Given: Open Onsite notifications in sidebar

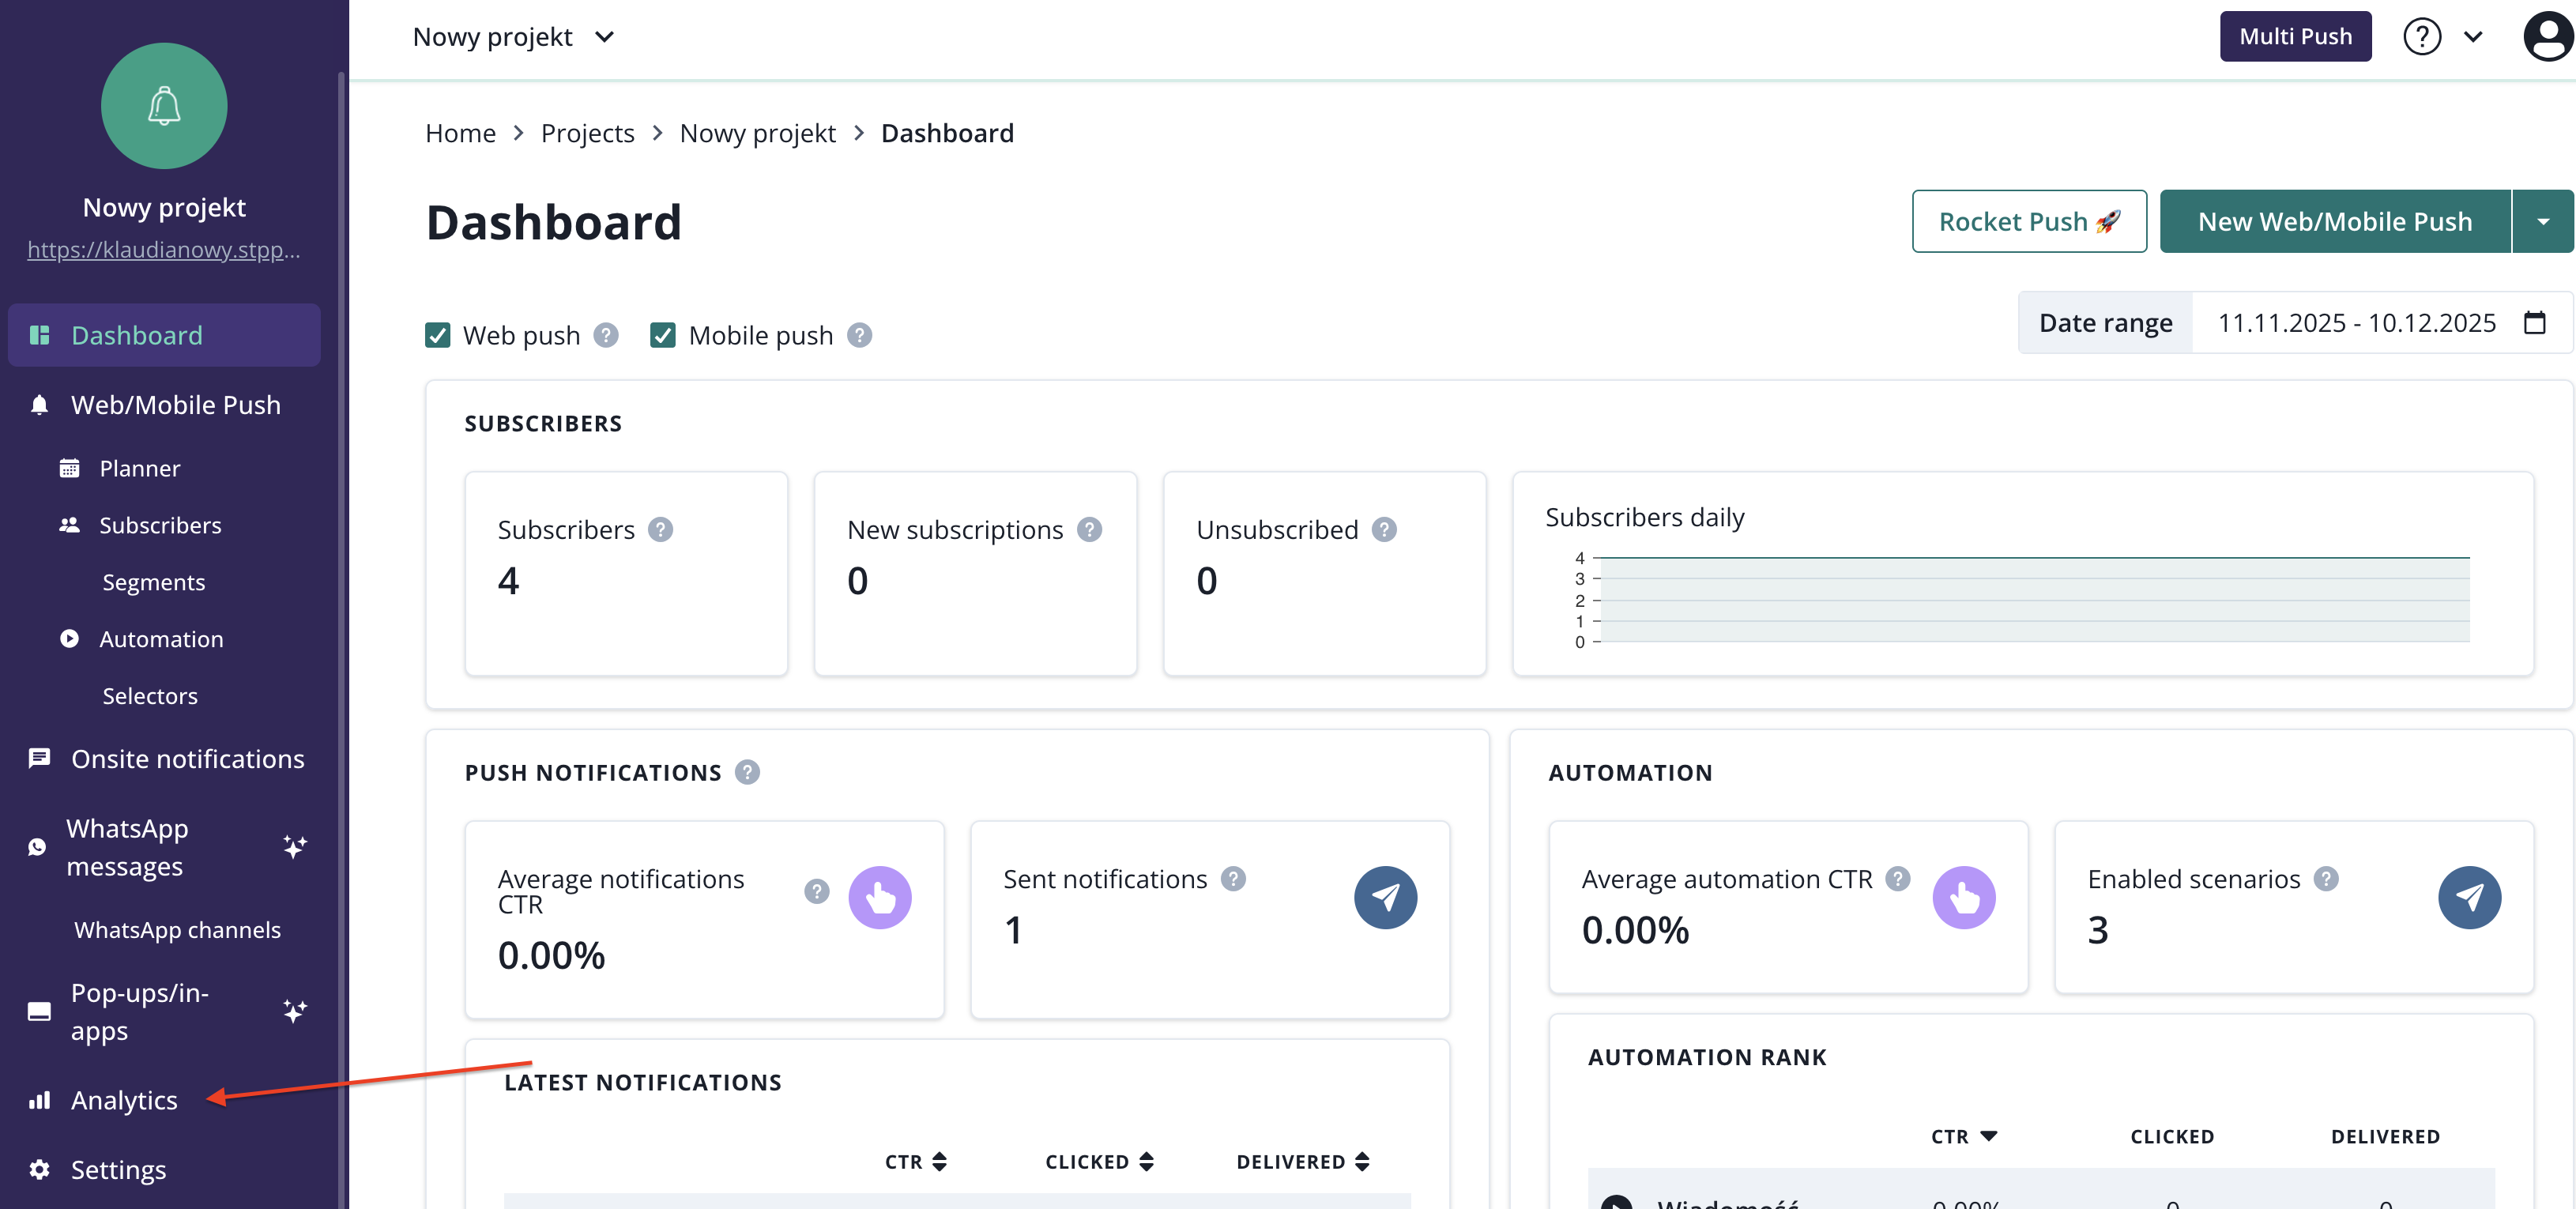Looking at the screenshot, I should (x=187, y=759).
